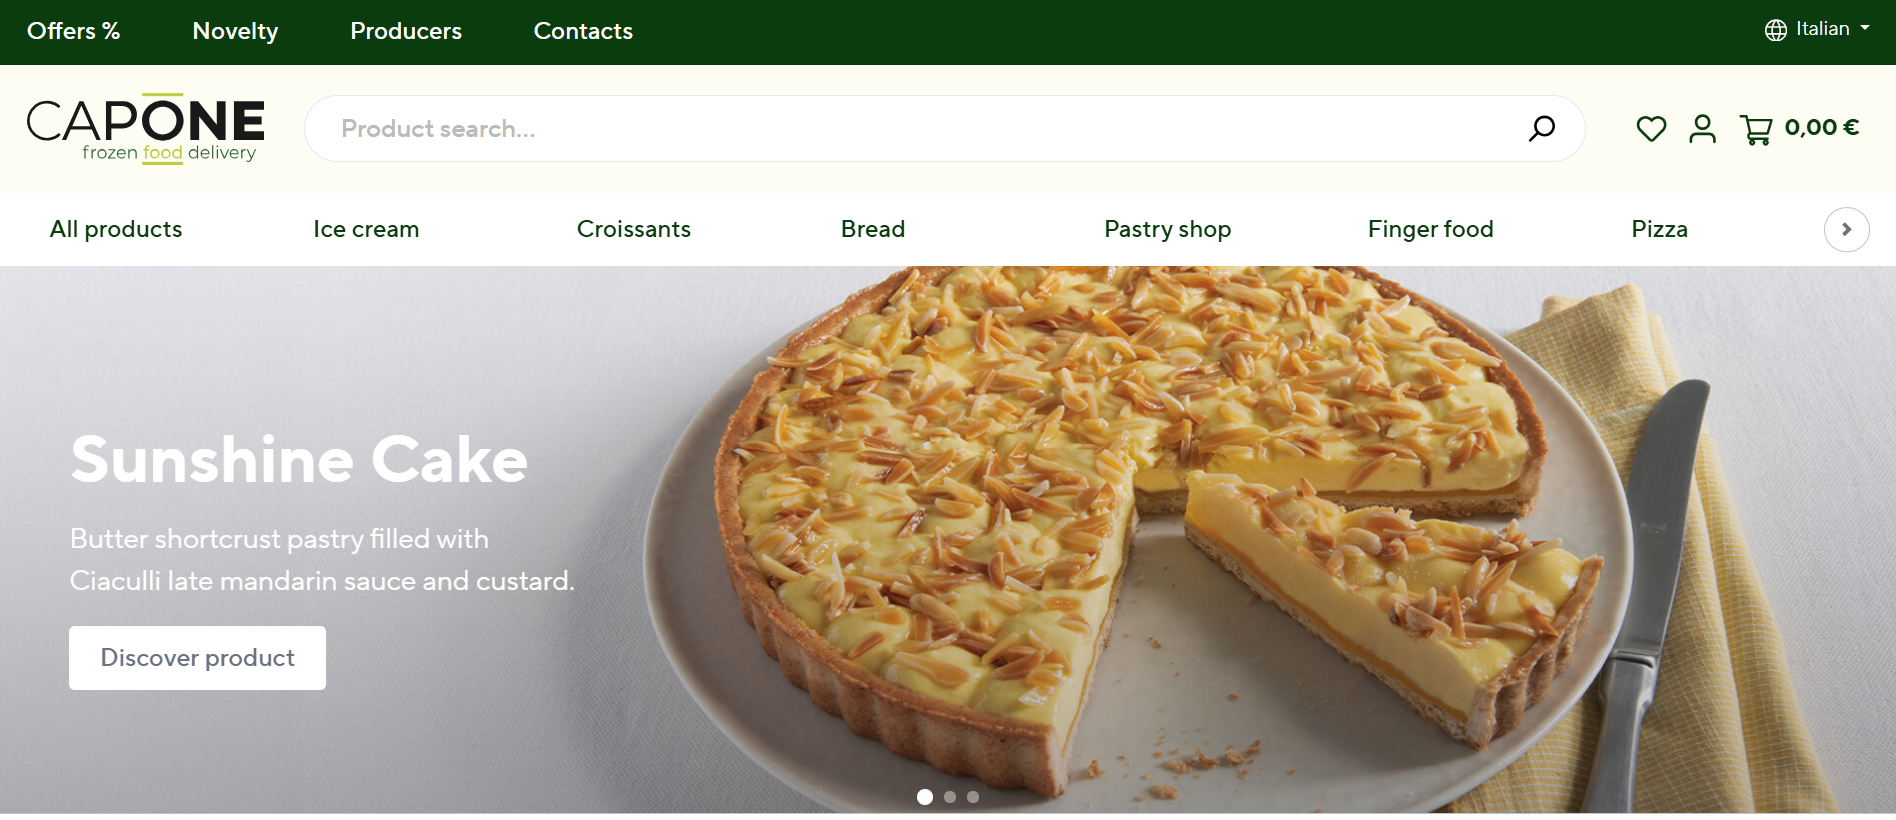Click the search magnifier icon
The height and width of the screenshot is (820, 1896).
click(x=1541, y=128)
